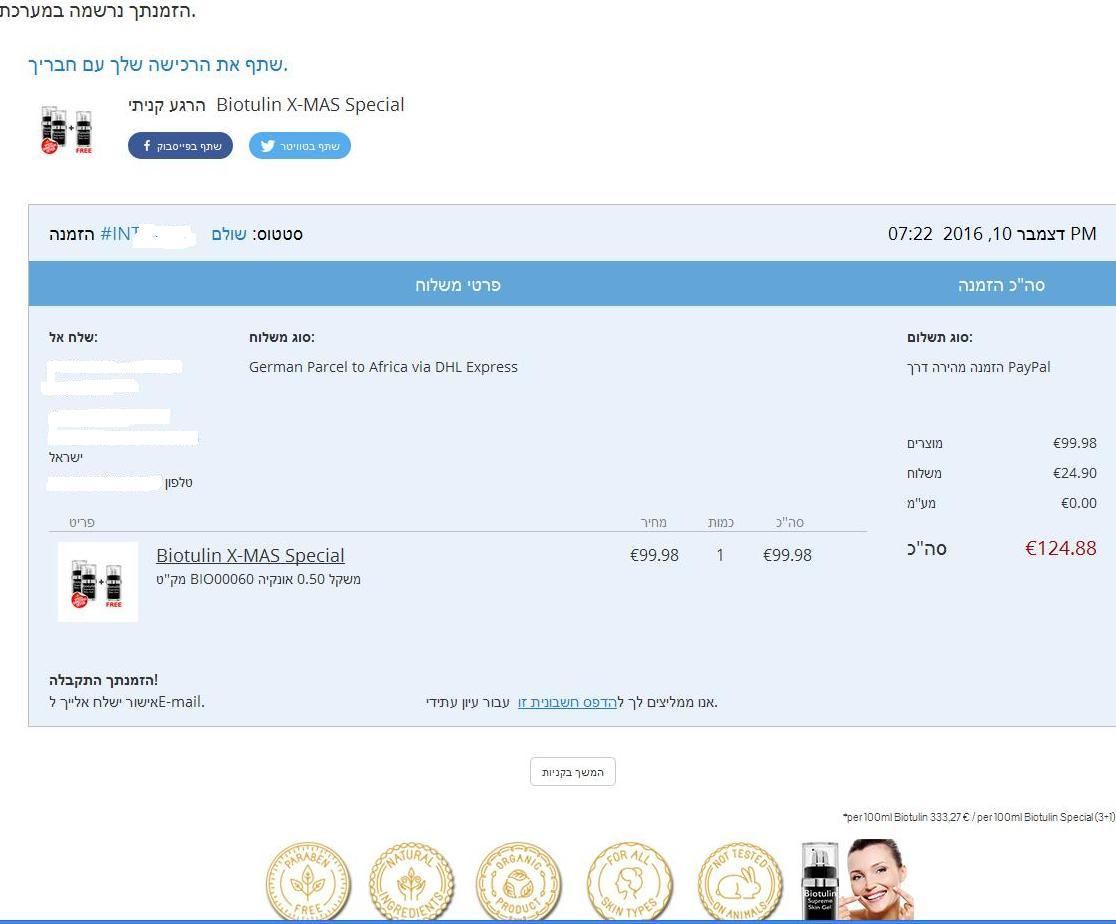This screenshot has width=1116, height=924.
Task: Open Biotulin X-MAS Special link in order table
Action: point(250,555)
